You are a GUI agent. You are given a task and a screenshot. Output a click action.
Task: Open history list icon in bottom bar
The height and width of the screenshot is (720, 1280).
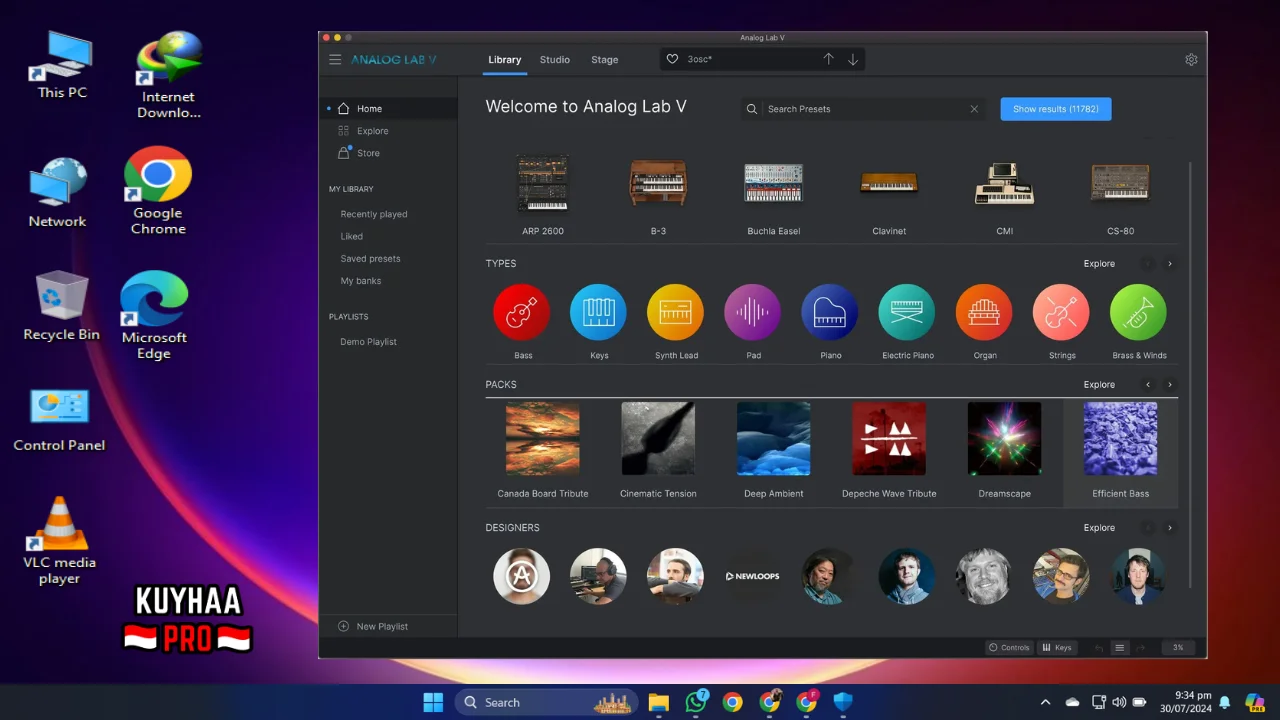coord(1120,648)
